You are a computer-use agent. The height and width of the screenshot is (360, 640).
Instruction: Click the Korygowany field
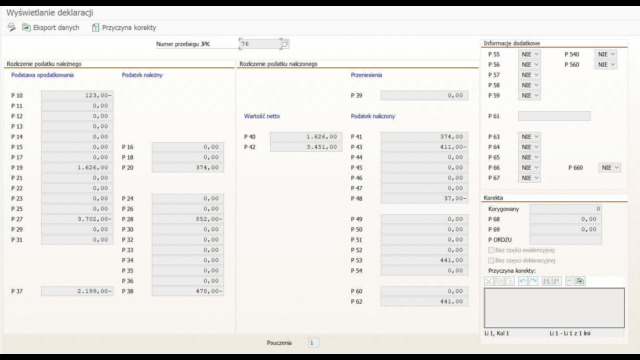566,209
